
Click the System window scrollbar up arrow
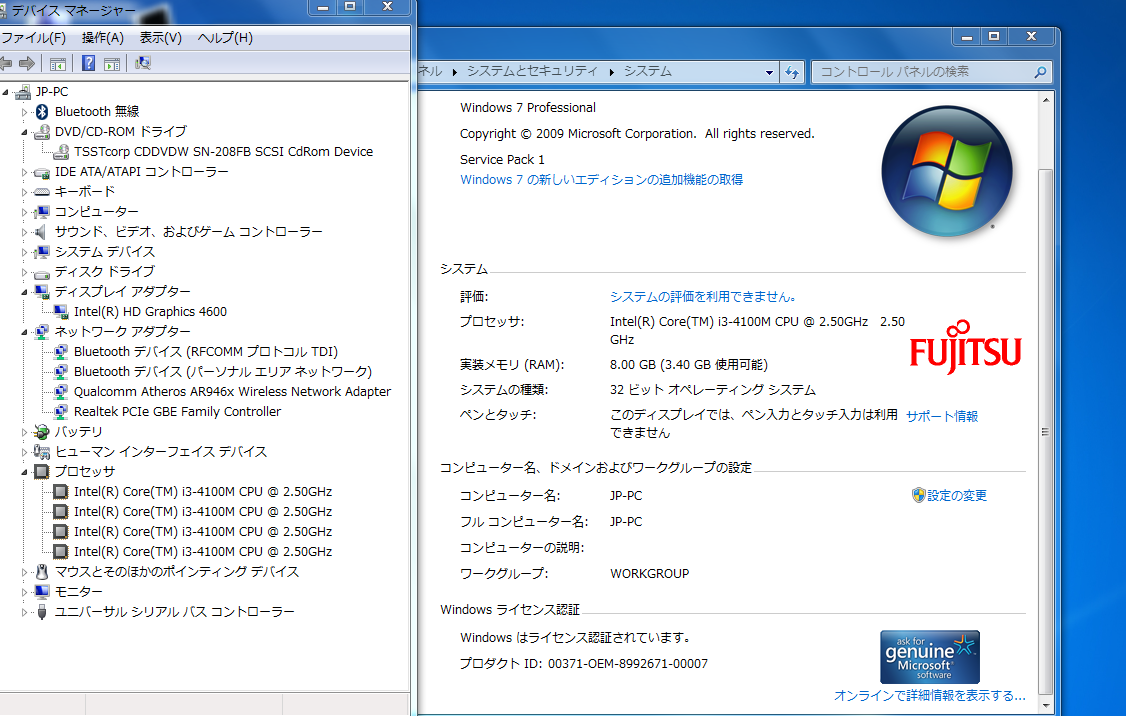pyautogui.click(x=1046, y=100)
